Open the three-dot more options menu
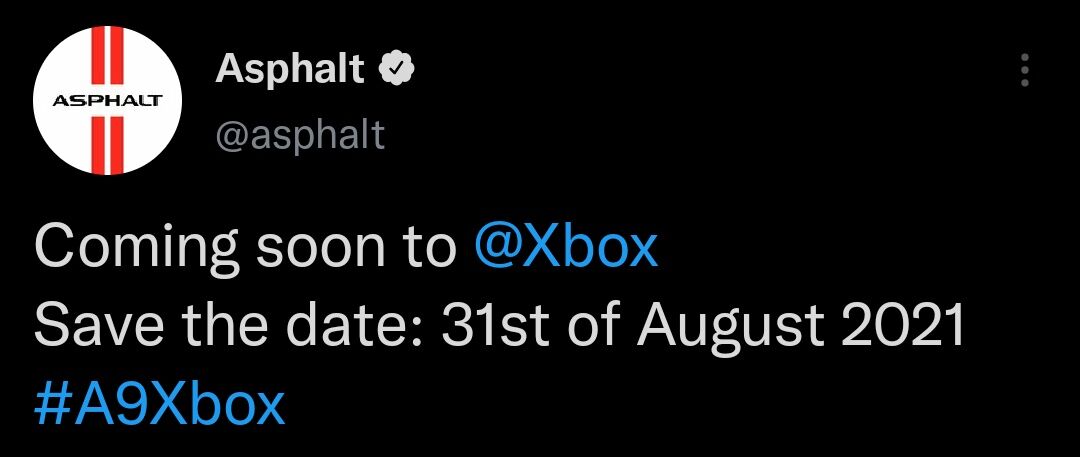Screen dimensions: 1080x457 point(1023,71)
